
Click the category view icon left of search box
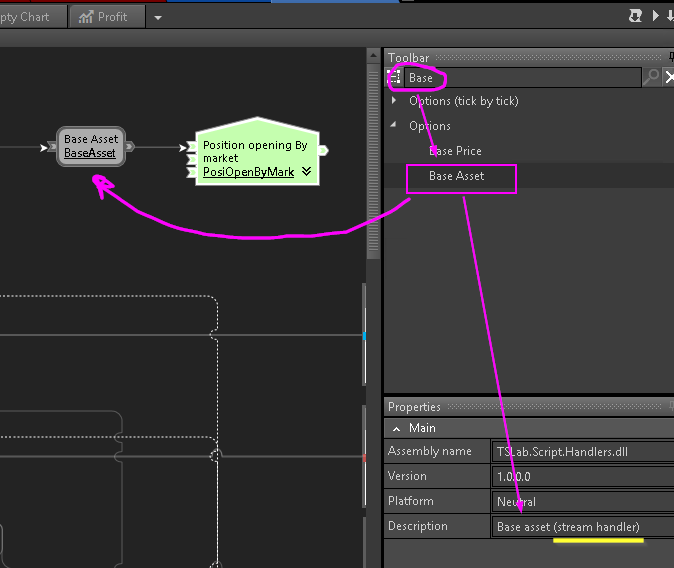coord(395,77)
